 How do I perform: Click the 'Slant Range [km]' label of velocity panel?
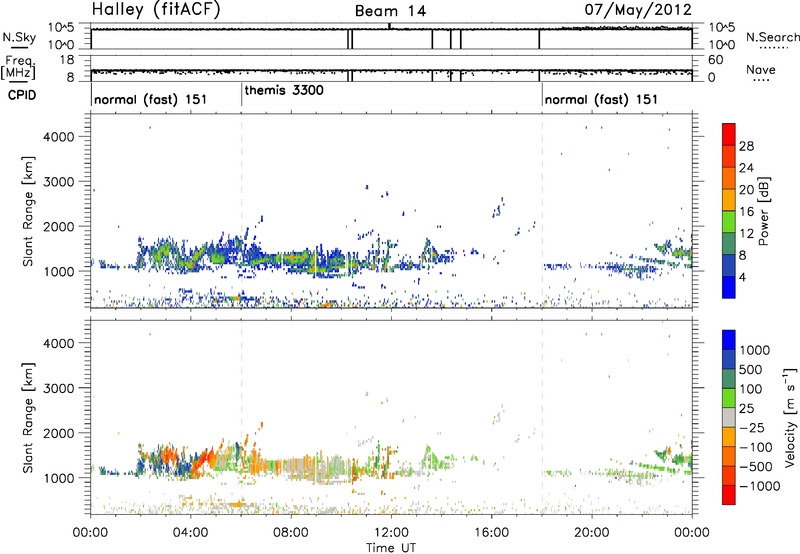pos(28,418)
